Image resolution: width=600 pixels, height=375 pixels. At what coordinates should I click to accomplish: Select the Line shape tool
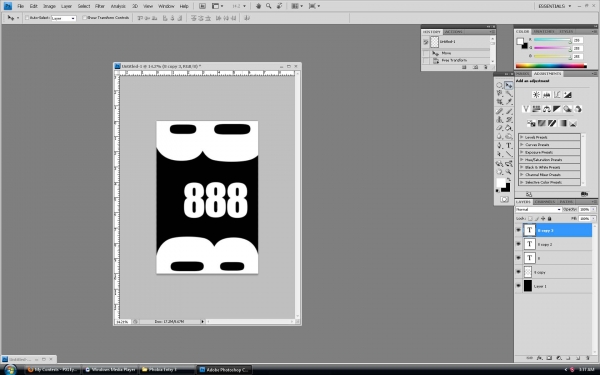tap(509, 154)
